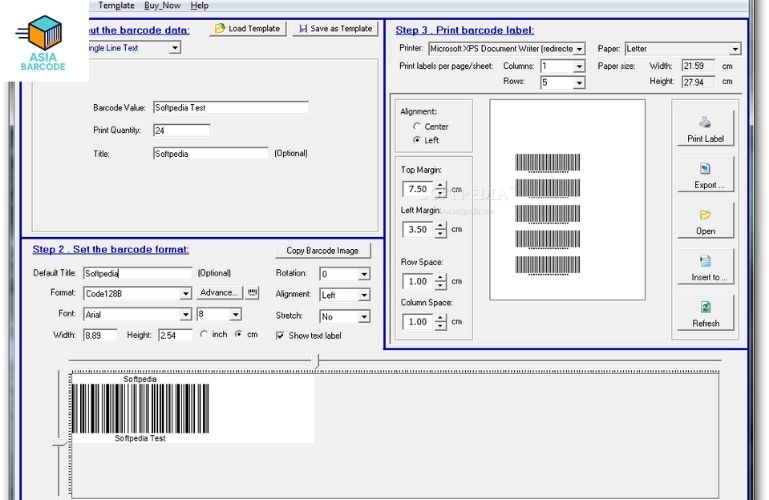Click the Refresh green icon
The height and width of the screenshot is (500, 769).
pyautogui.click(x=705, y=307)
